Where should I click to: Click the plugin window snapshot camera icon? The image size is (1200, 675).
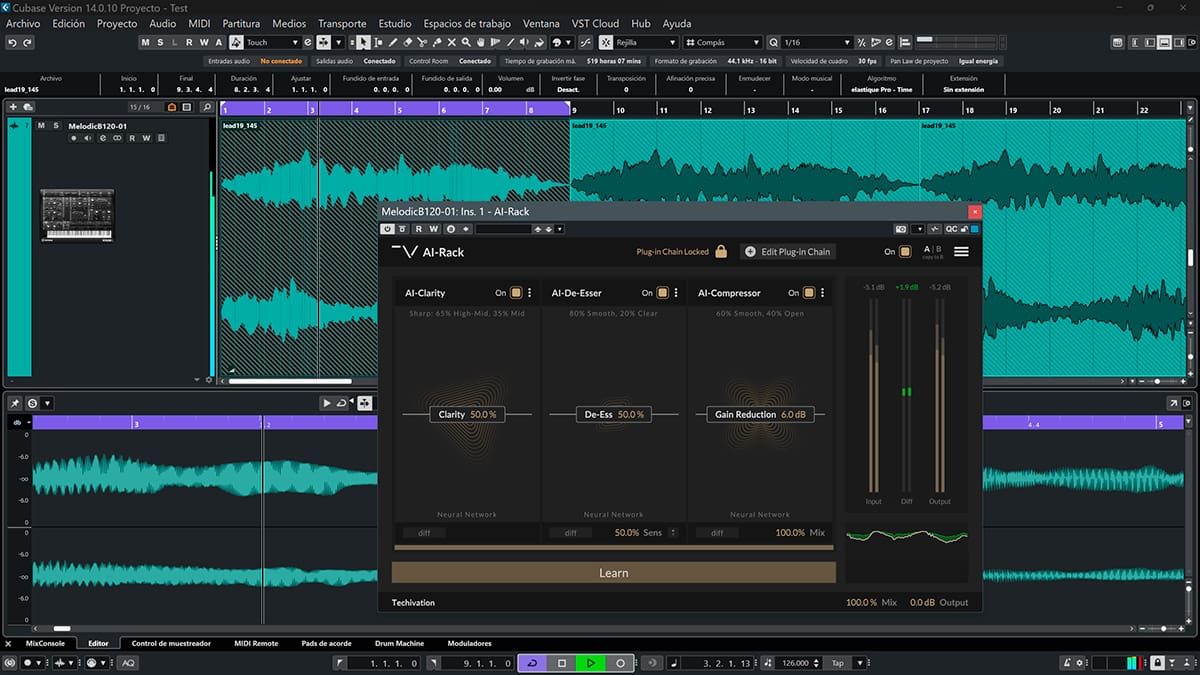point(901,229)
